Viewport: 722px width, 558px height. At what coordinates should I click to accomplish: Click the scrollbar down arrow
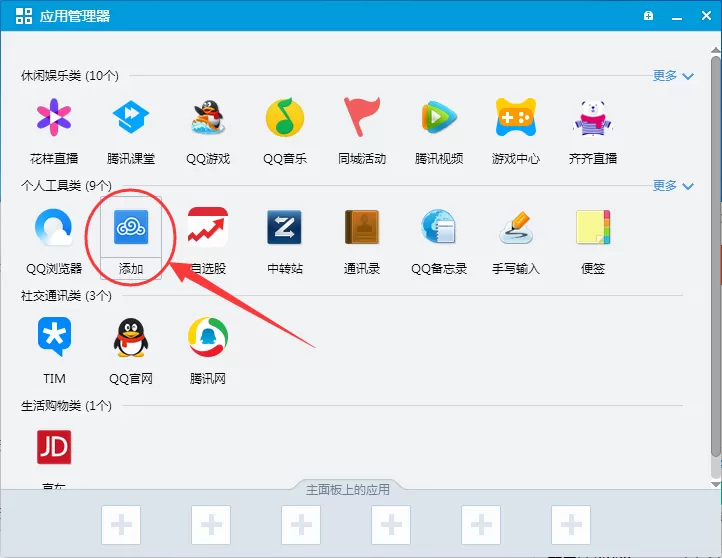[x=716, y=484]
